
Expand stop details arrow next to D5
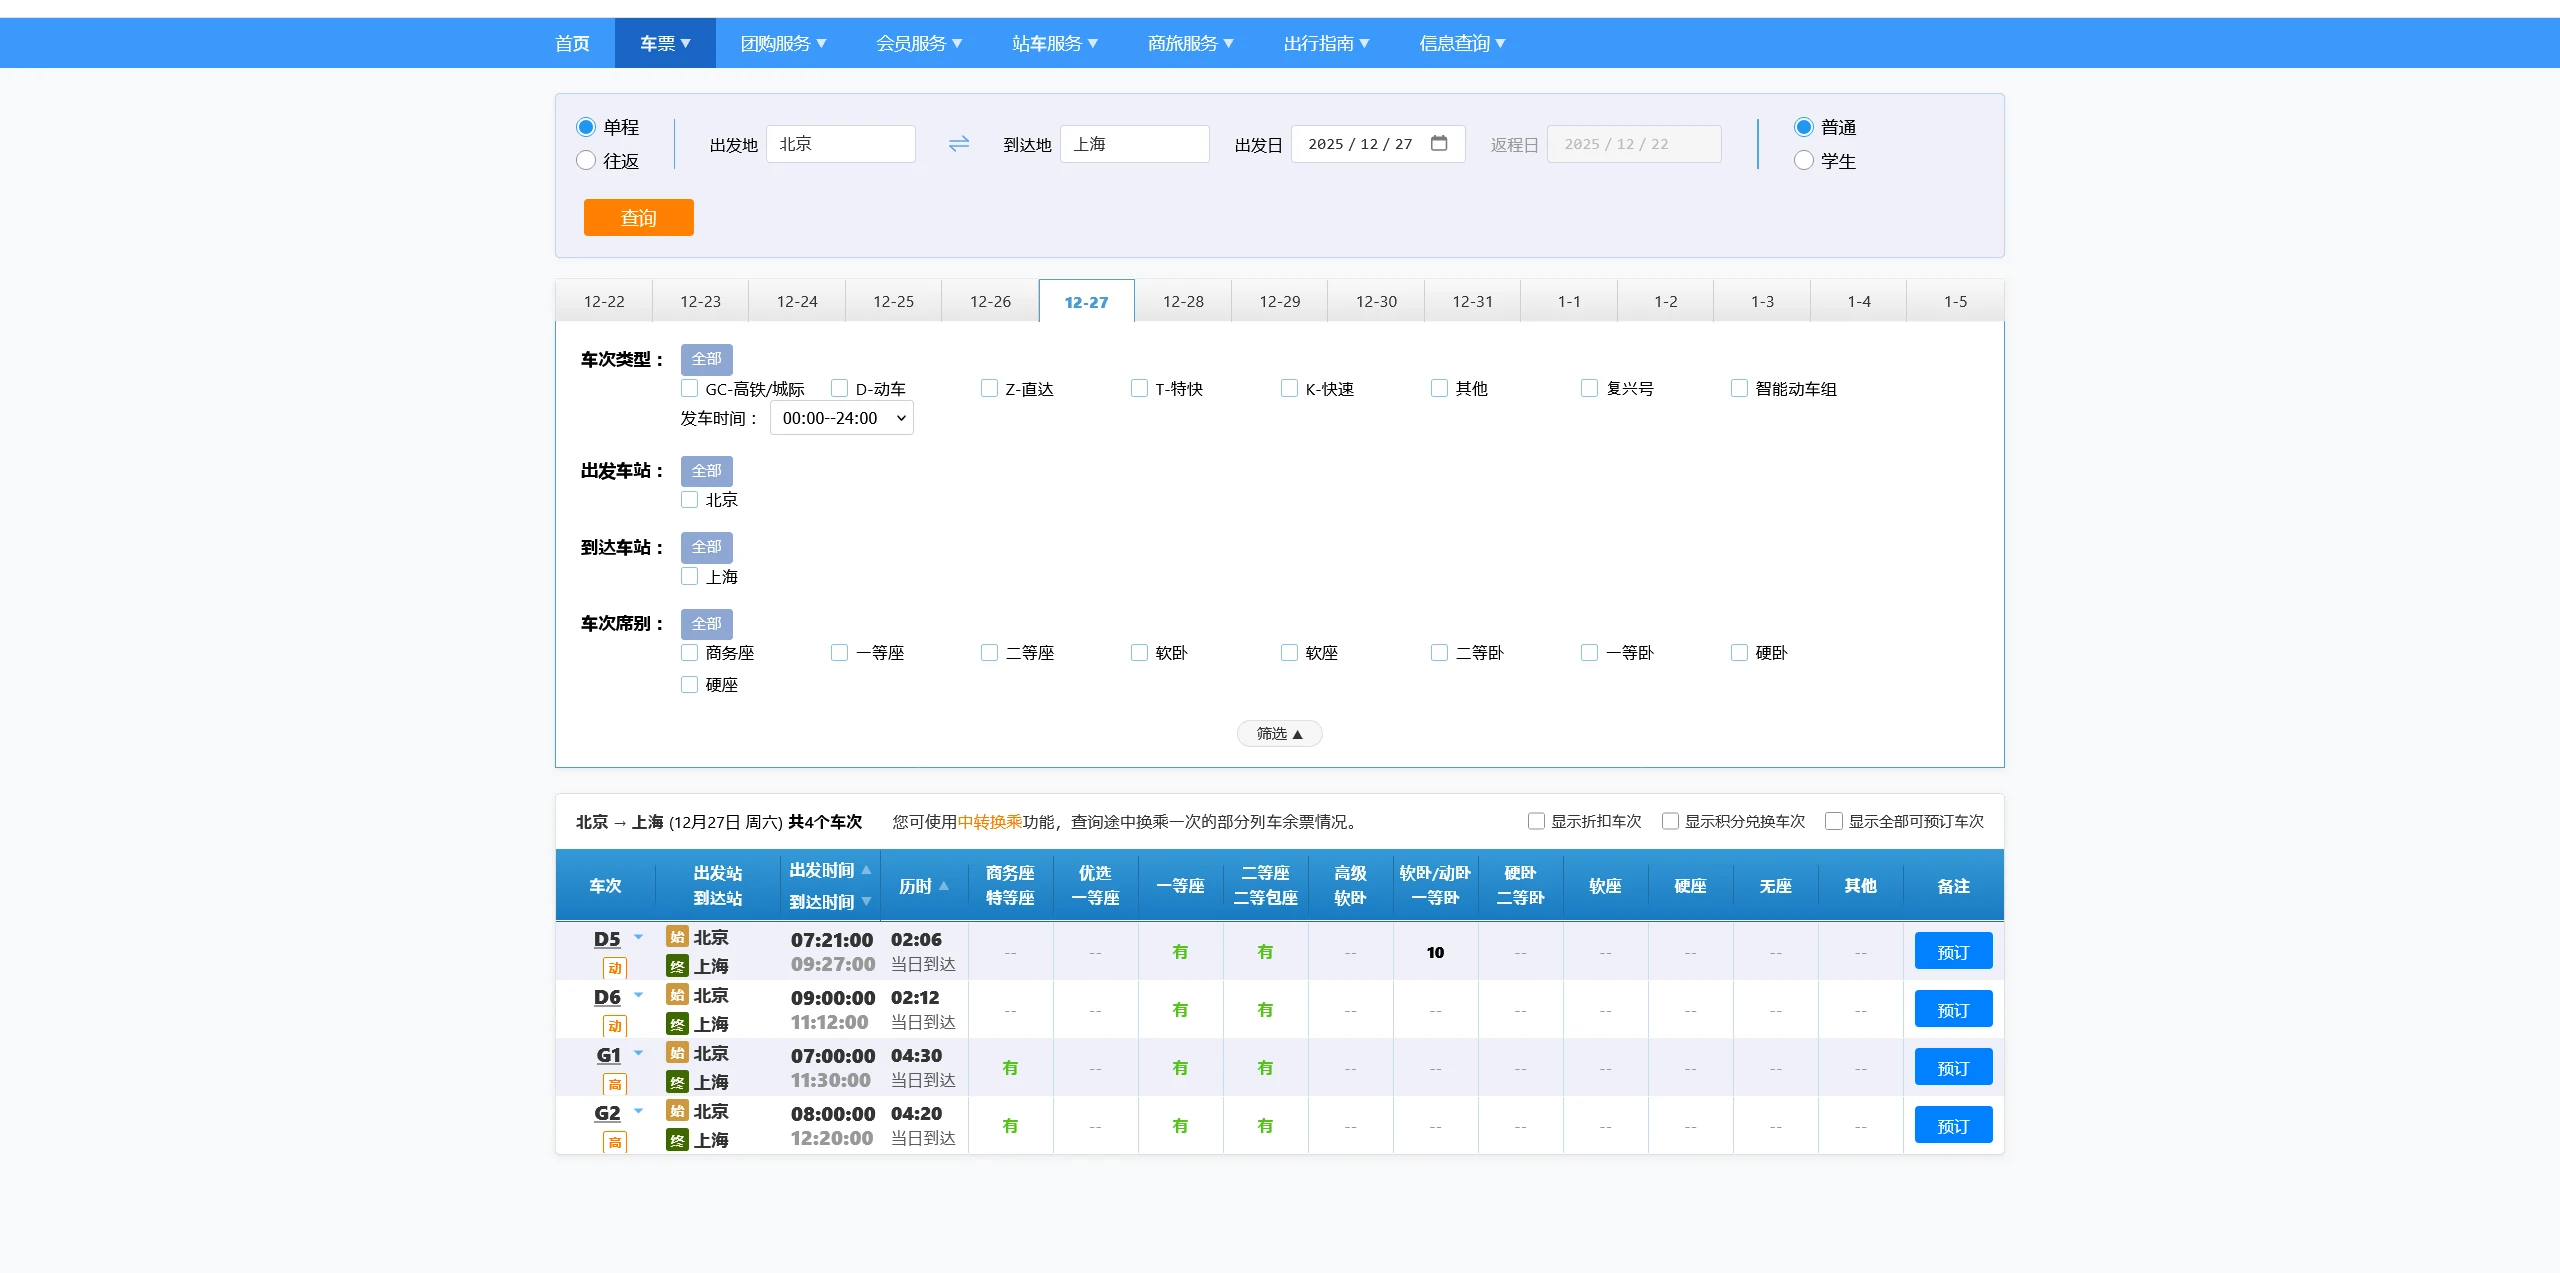(x=638, y=937)
